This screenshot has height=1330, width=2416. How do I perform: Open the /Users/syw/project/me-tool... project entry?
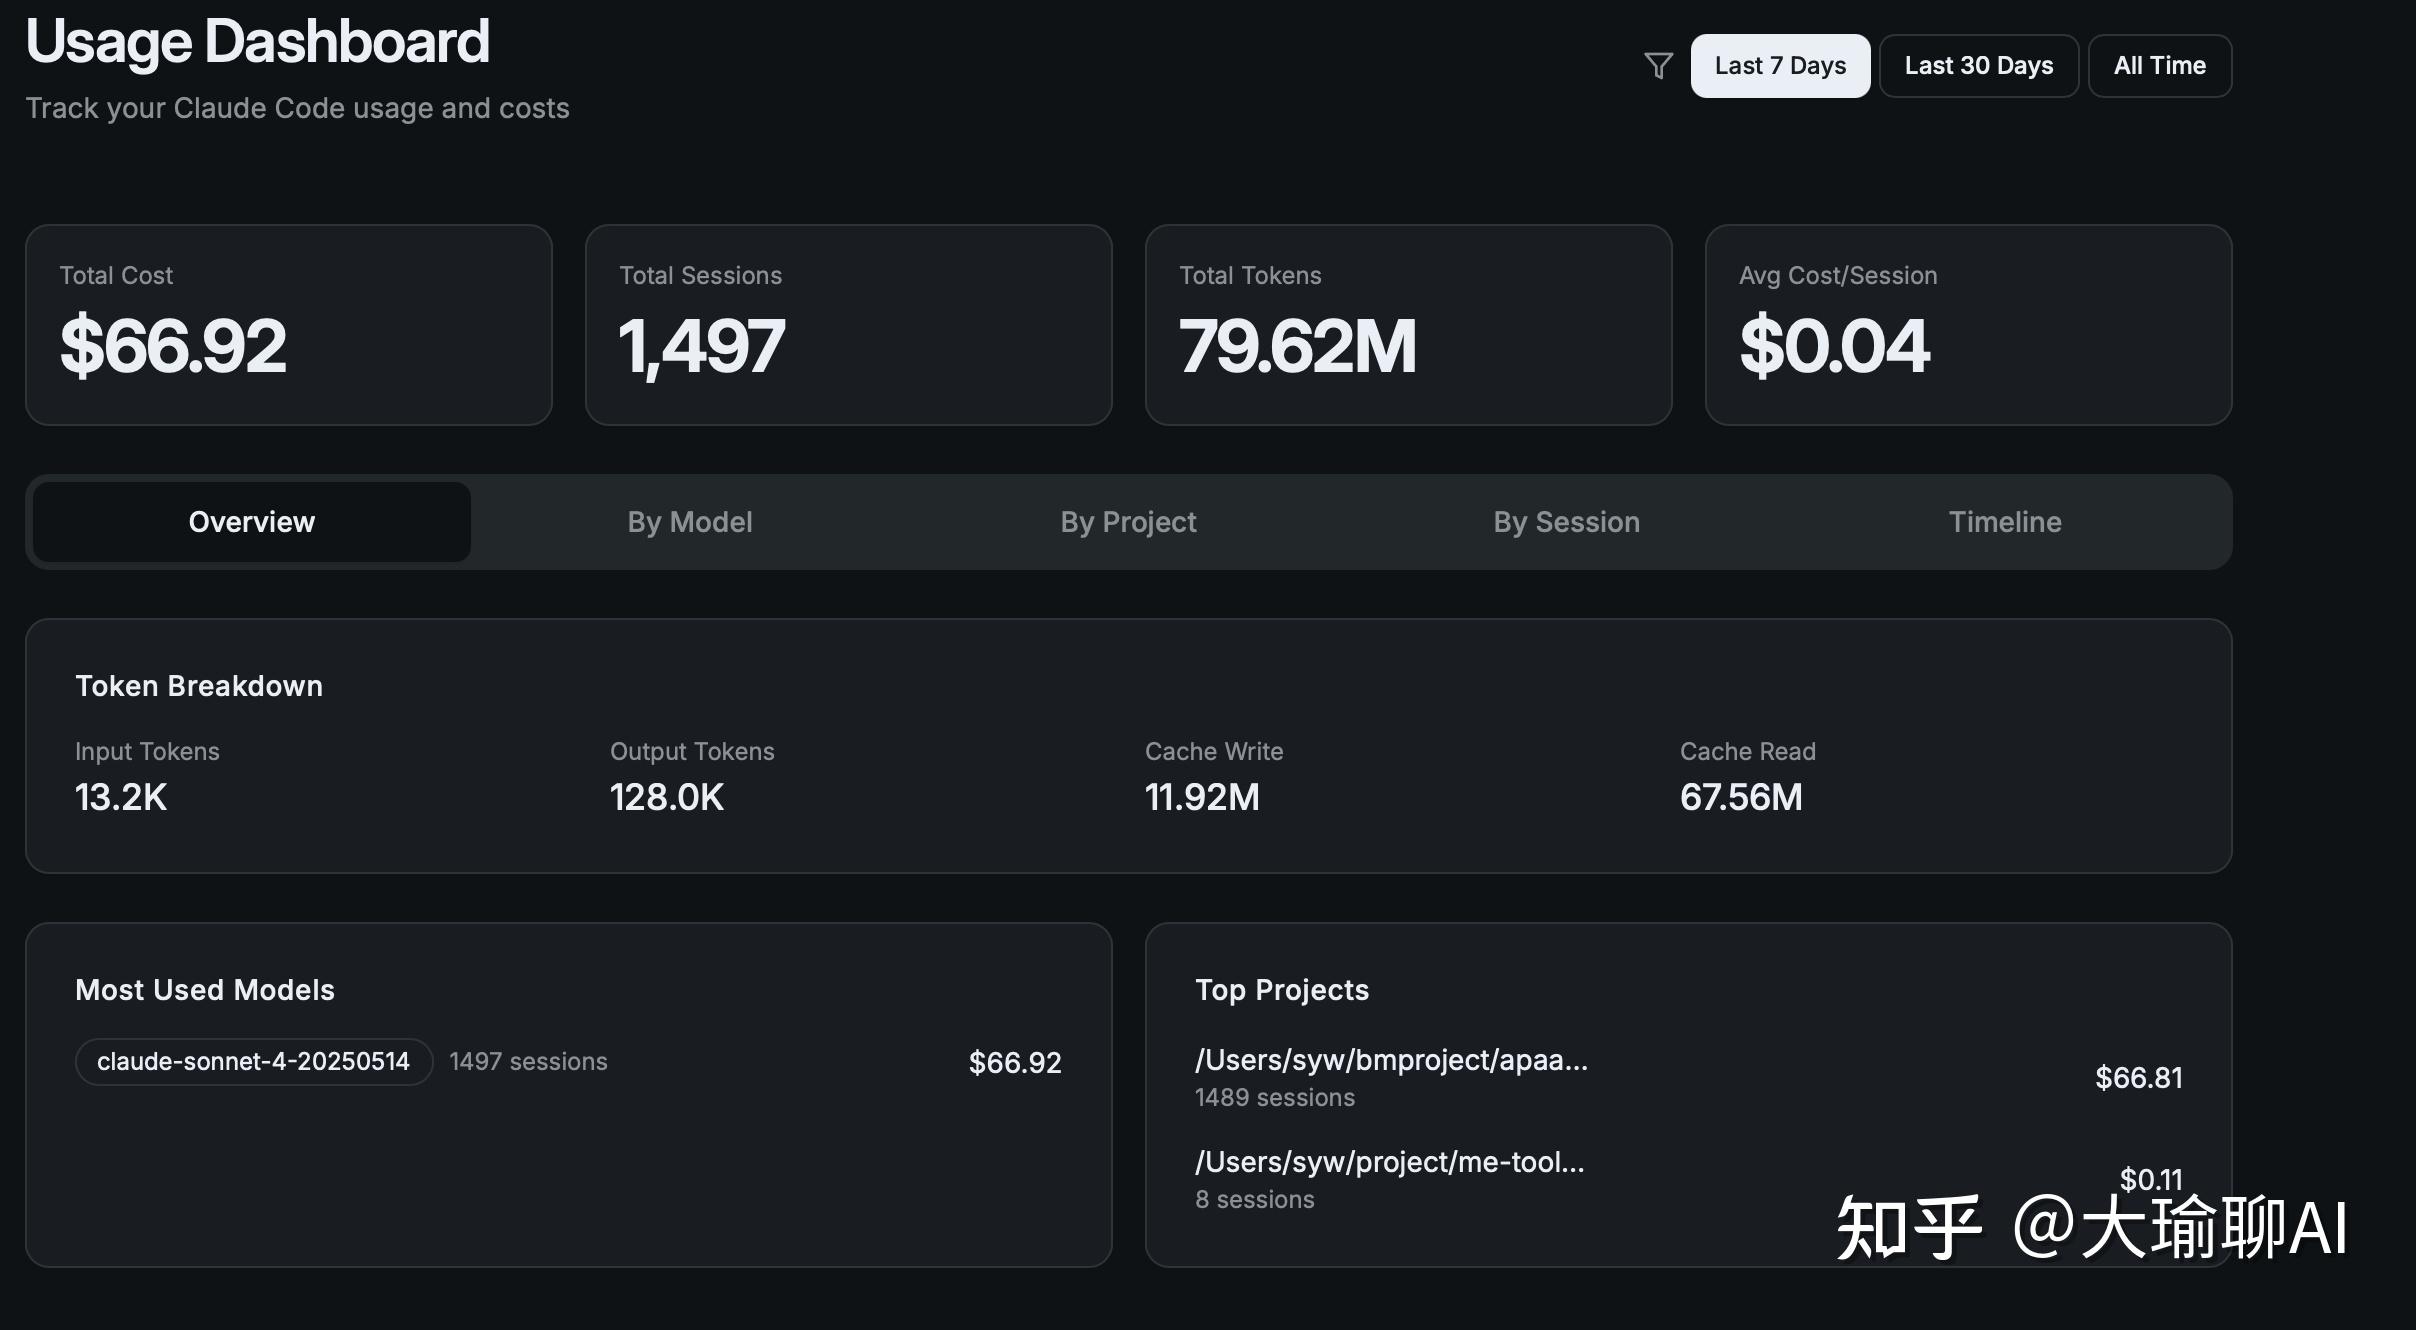pyautogui.click(x=1689, y=1180)
